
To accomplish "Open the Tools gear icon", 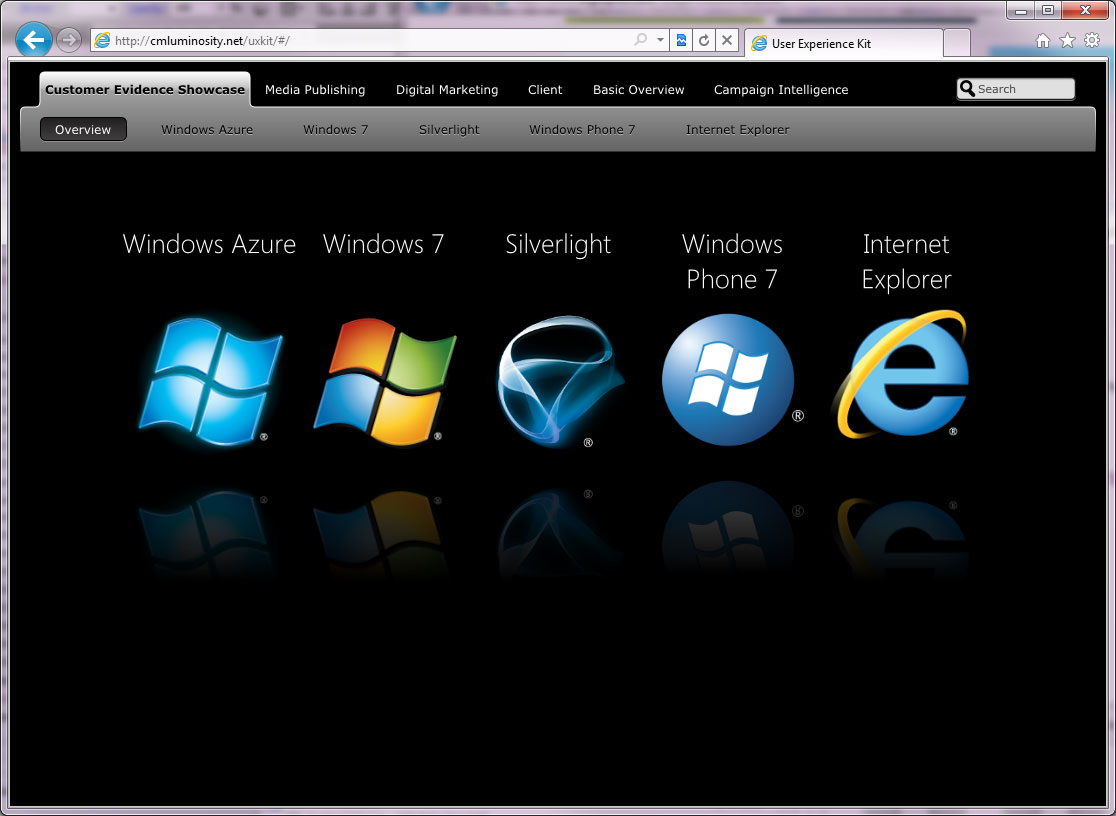I will tap(1092, 41).
